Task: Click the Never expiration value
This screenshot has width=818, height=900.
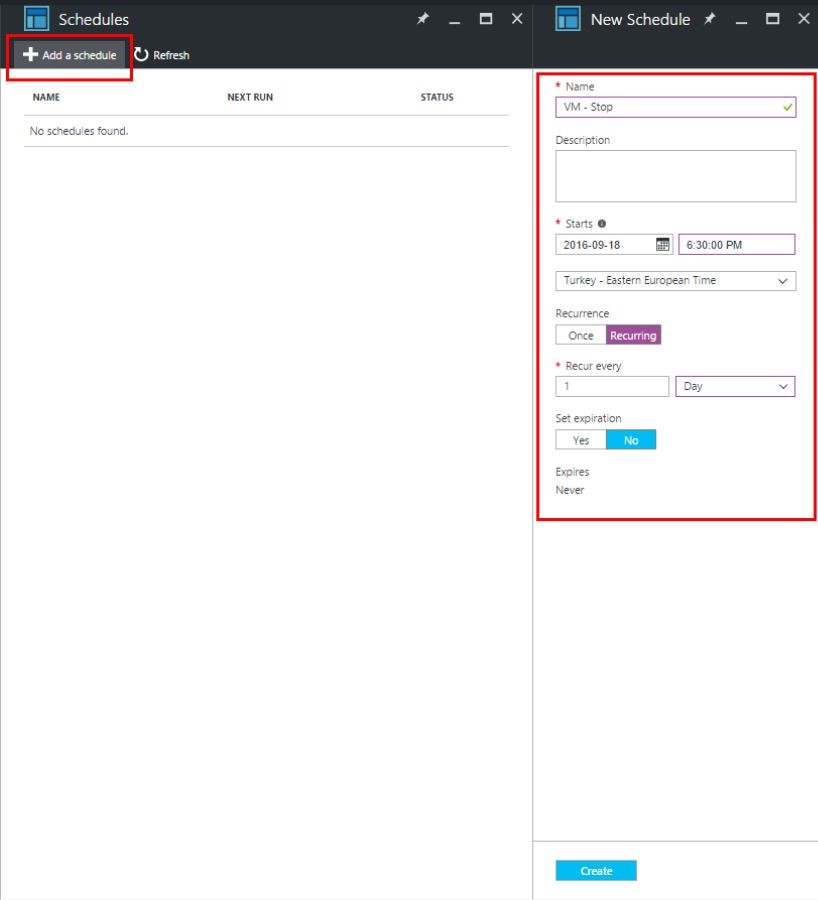Action: tap(569, 490)
